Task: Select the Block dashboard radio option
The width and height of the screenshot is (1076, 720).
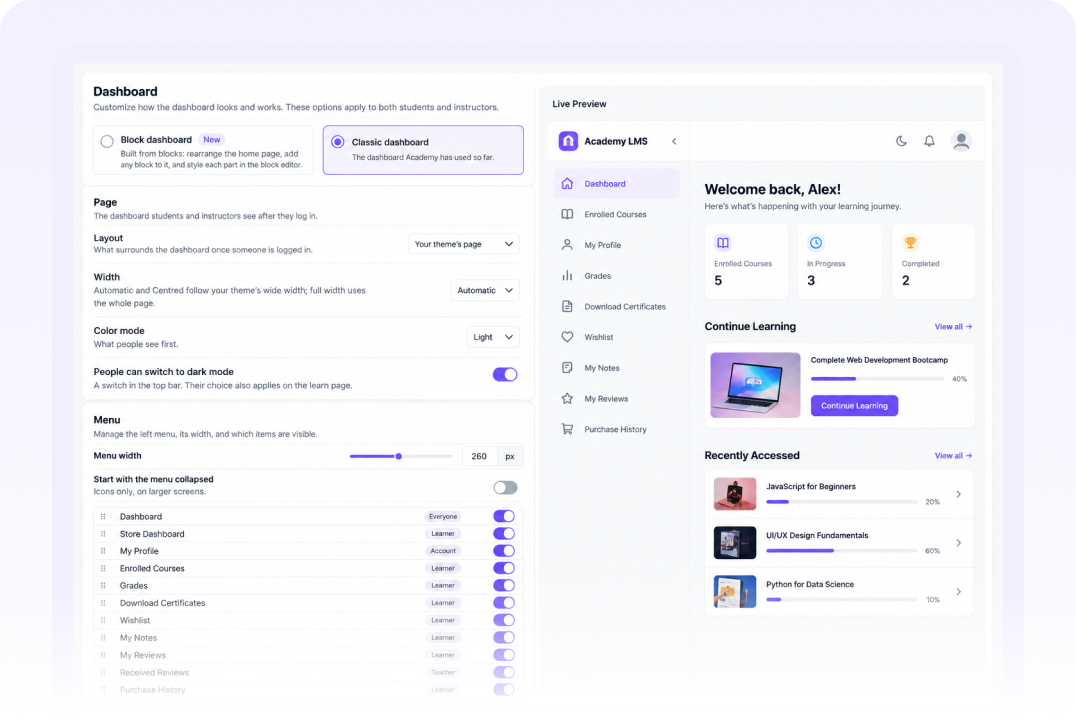Action: [107, 141]
